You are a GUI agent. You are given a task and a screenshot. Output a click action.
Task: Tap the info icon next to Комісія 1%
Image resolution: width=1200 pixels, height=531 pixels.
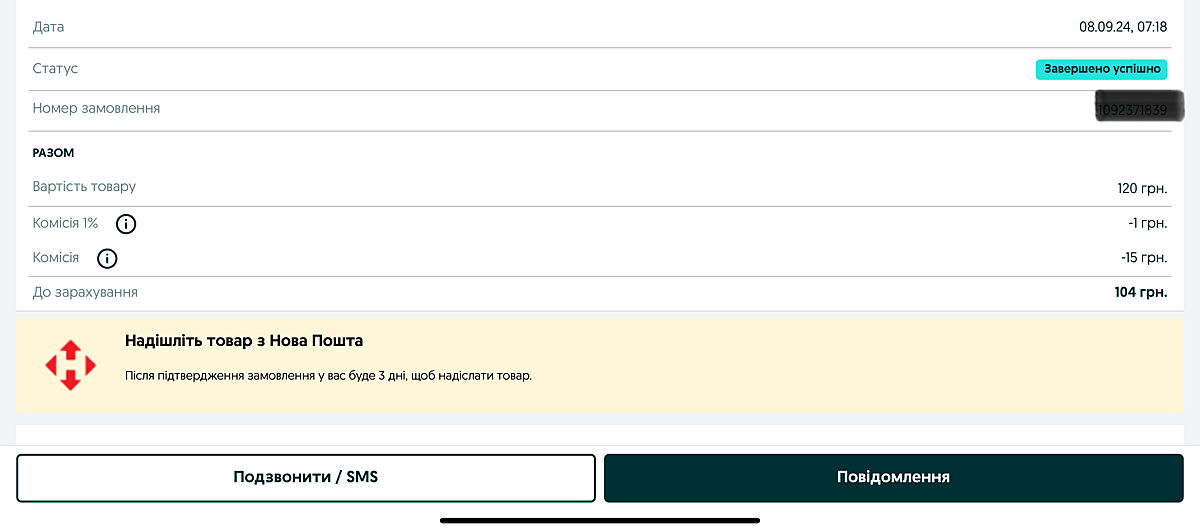coord(126,224)
